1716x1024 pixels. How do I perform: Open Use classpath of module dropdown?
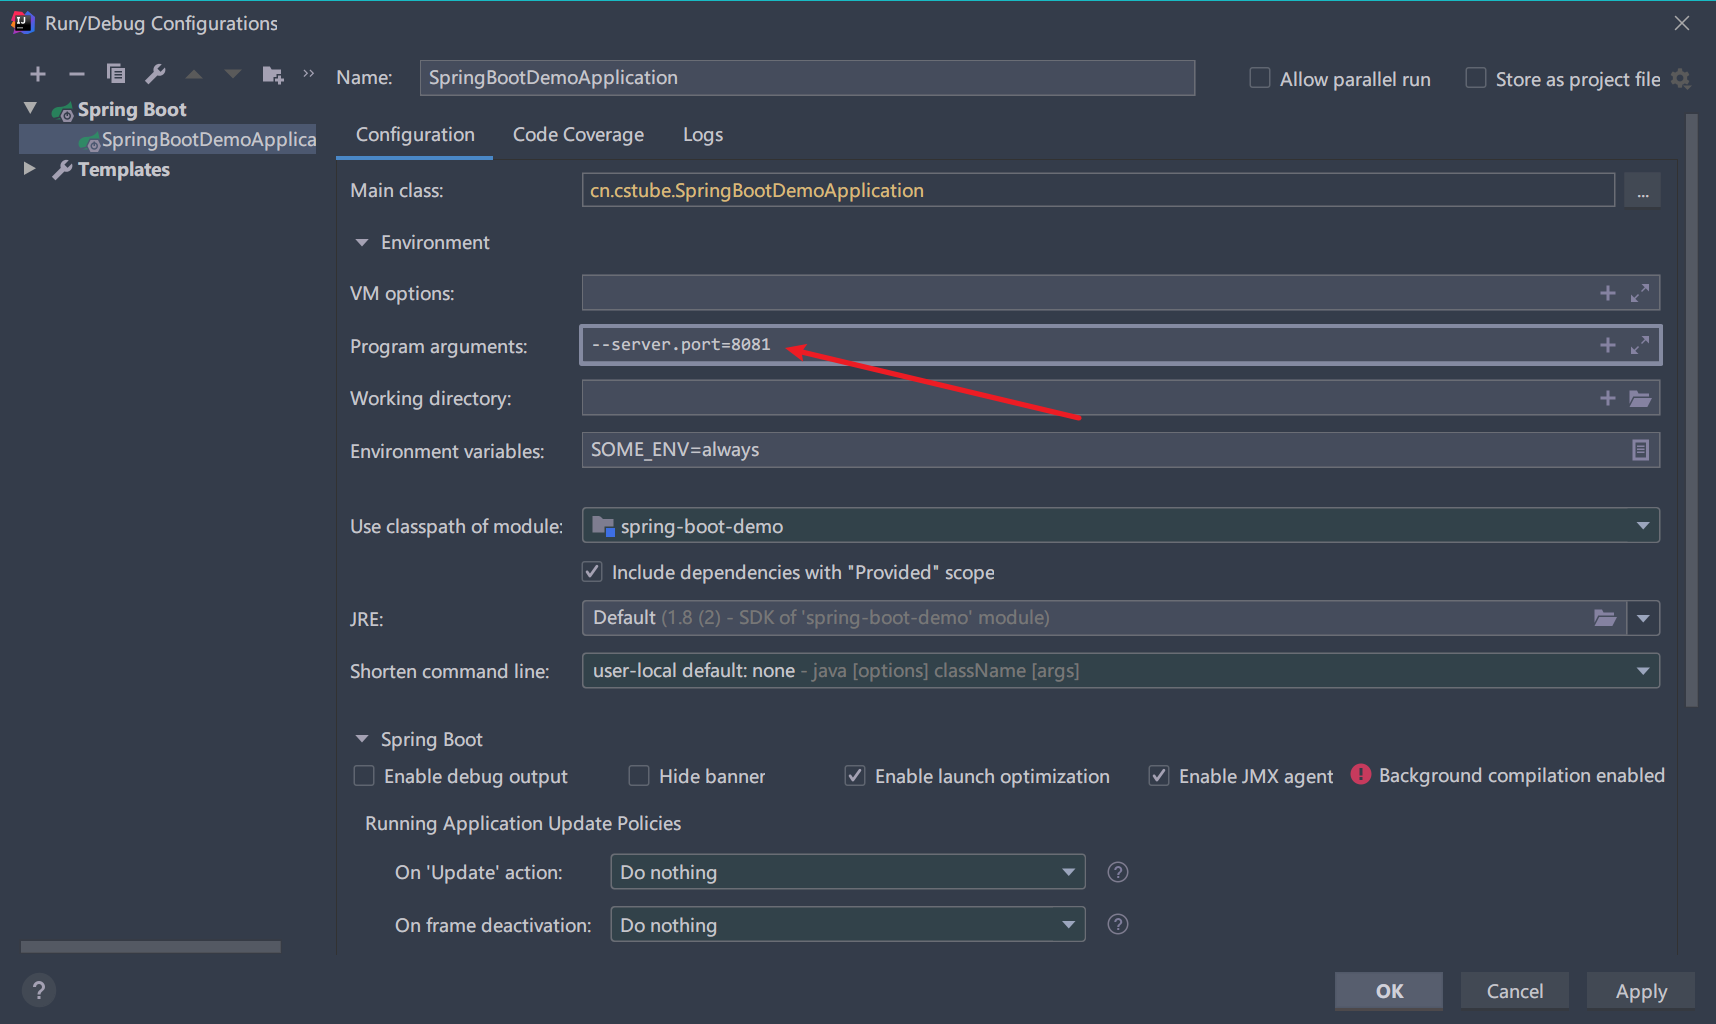(1120, 526)
